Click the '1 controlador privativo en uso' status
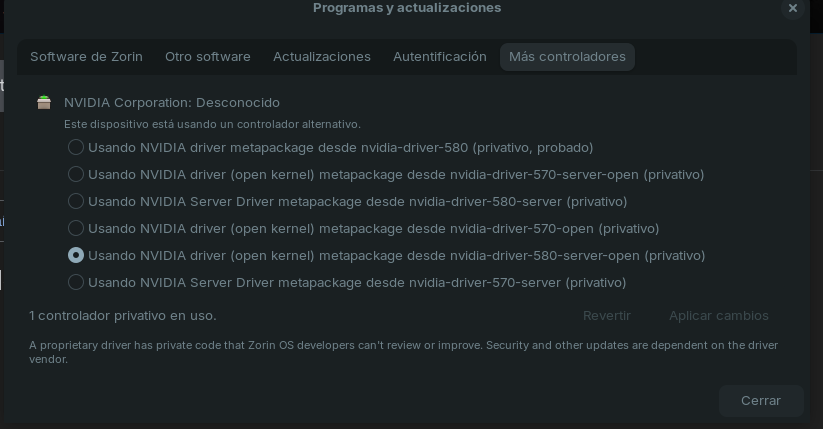823x429 pixels. (x=123, y=316)
